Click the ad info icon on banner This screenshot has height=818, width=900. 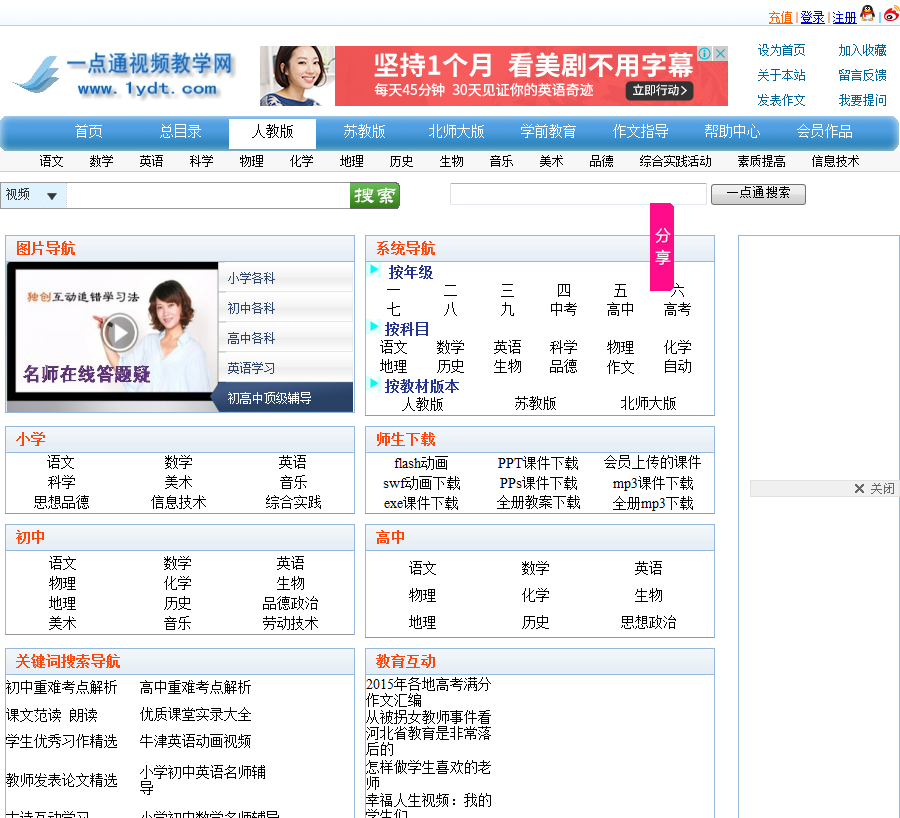704,53
